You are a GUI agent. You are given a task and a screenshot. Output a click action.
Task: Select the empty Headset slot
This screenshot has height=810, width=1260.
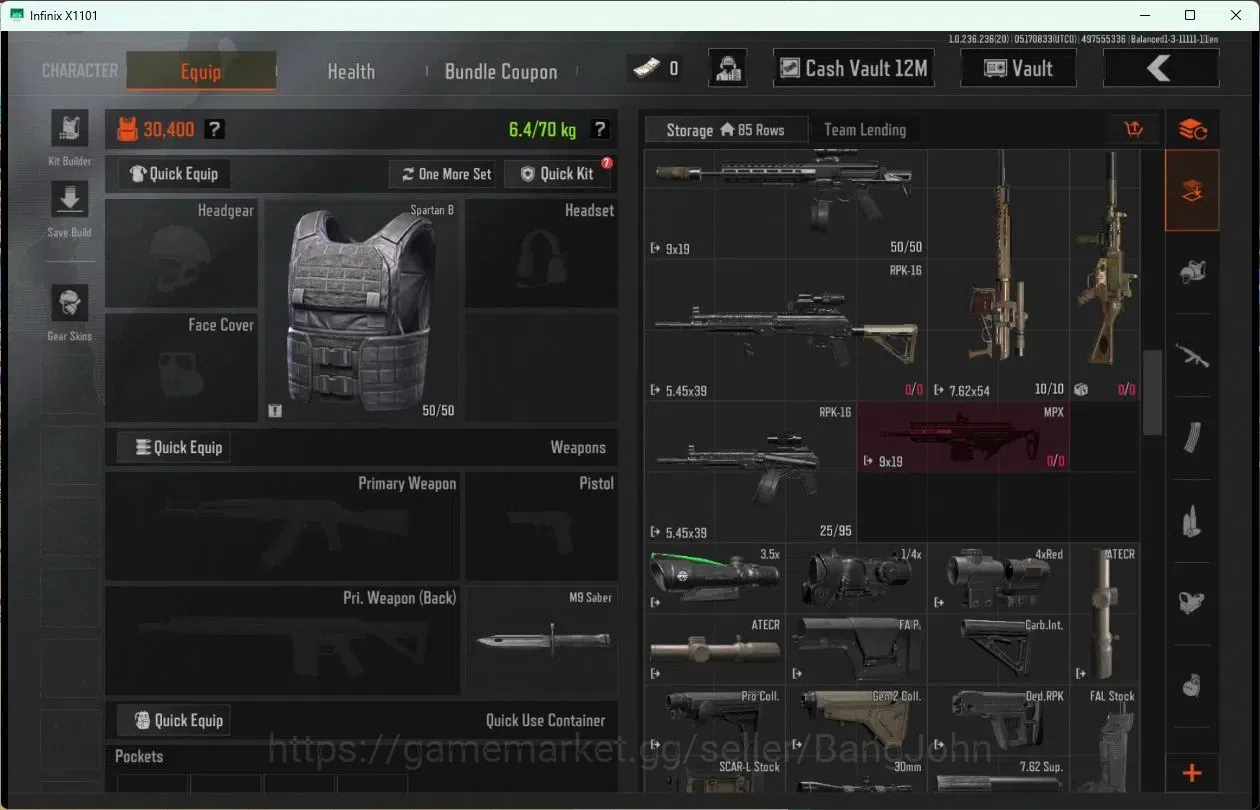[x=541, y=254]
